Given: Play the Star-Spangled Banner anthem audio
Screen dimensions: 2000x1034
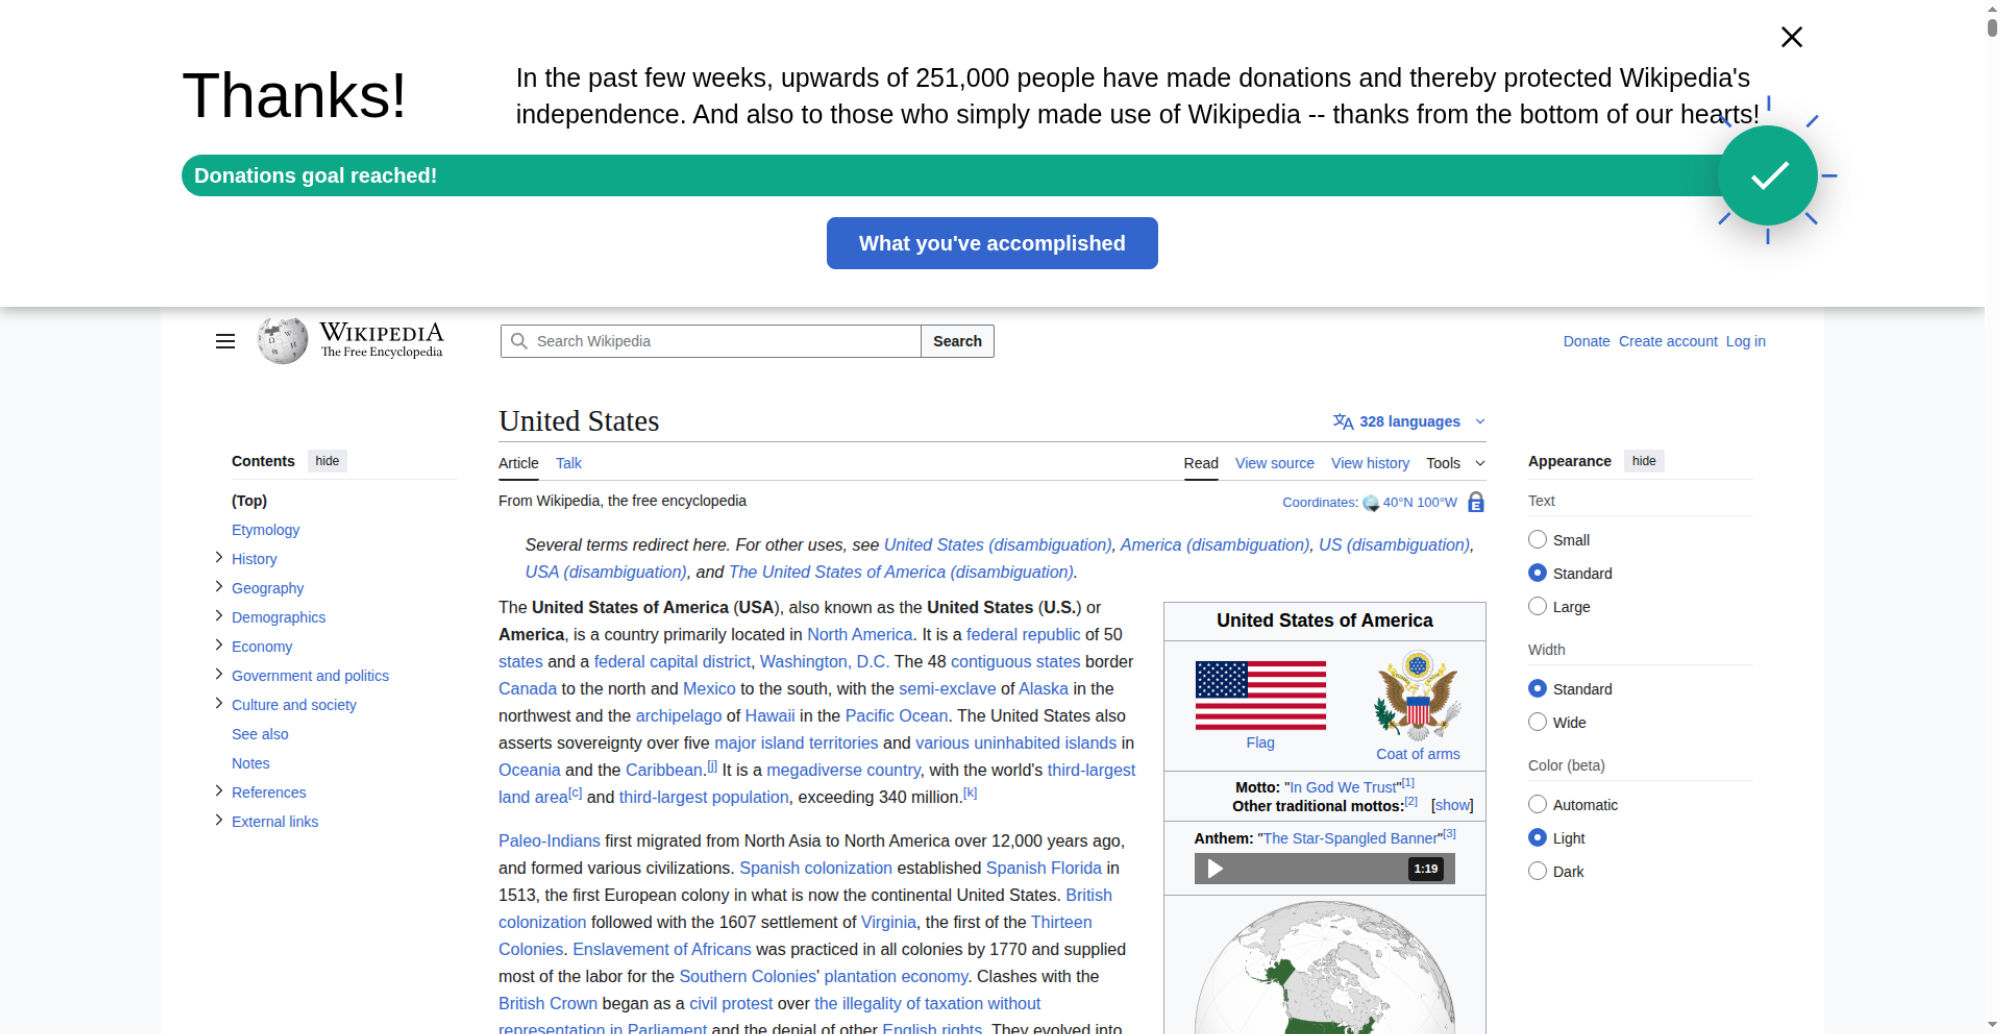Looking at the screenshot, I should pyautogui.click(x=1215, y=868).
